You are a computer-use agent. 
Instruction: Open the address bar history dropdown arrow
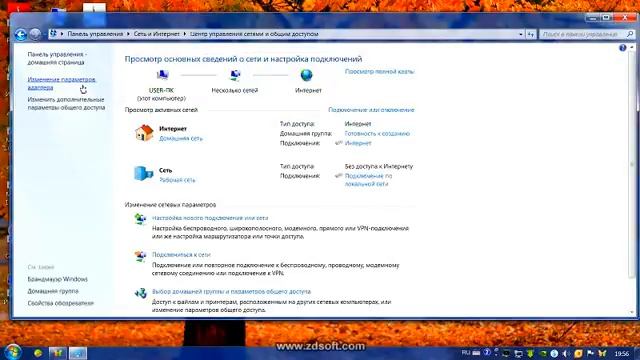click(520, 34)
